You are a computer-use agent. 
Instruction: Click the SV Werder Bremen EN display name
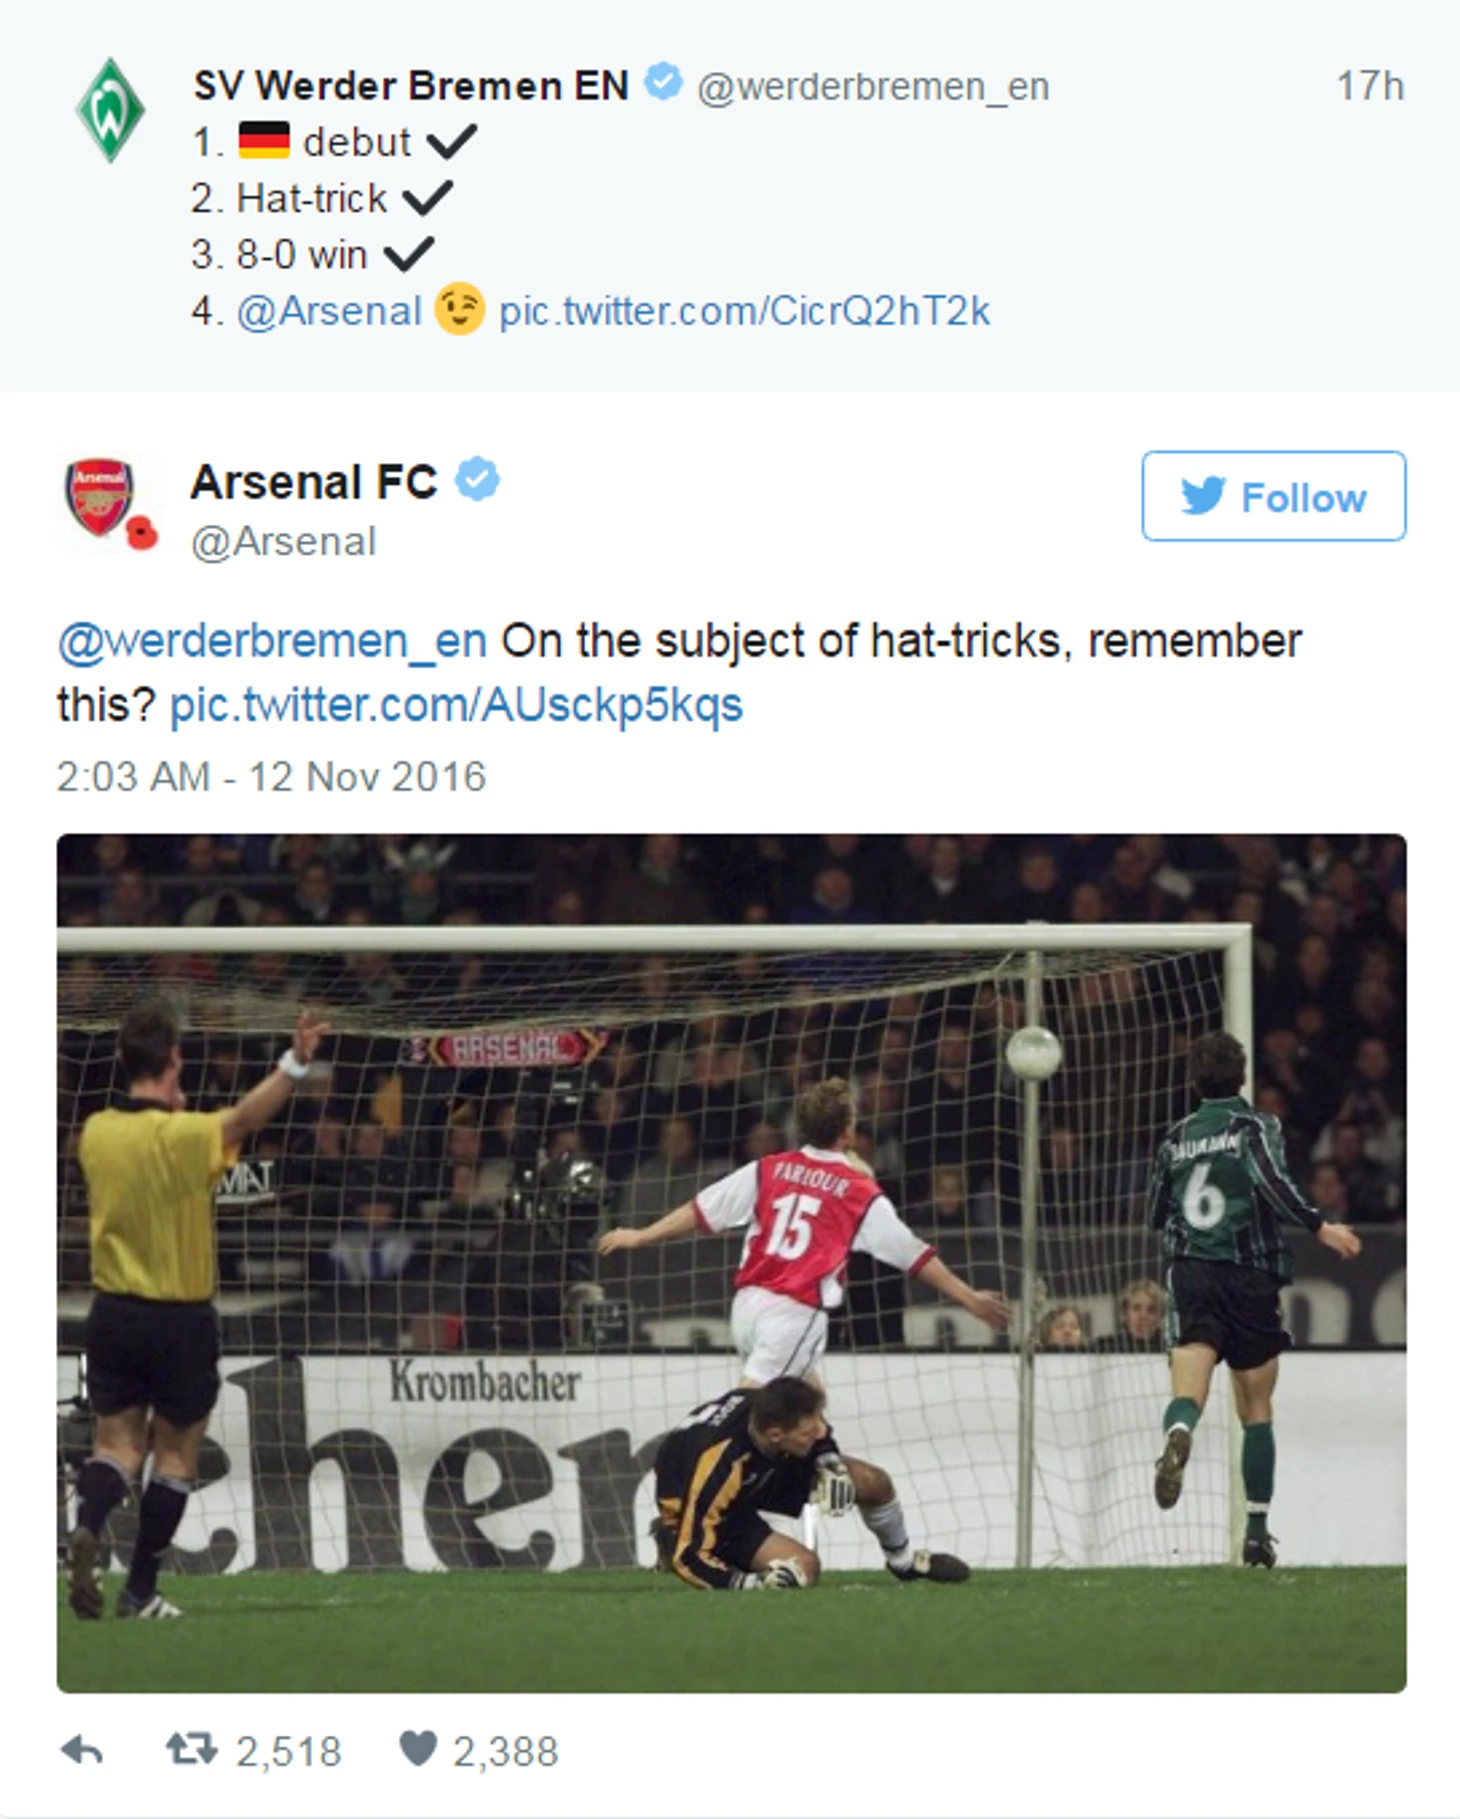[x=411, y=86]
